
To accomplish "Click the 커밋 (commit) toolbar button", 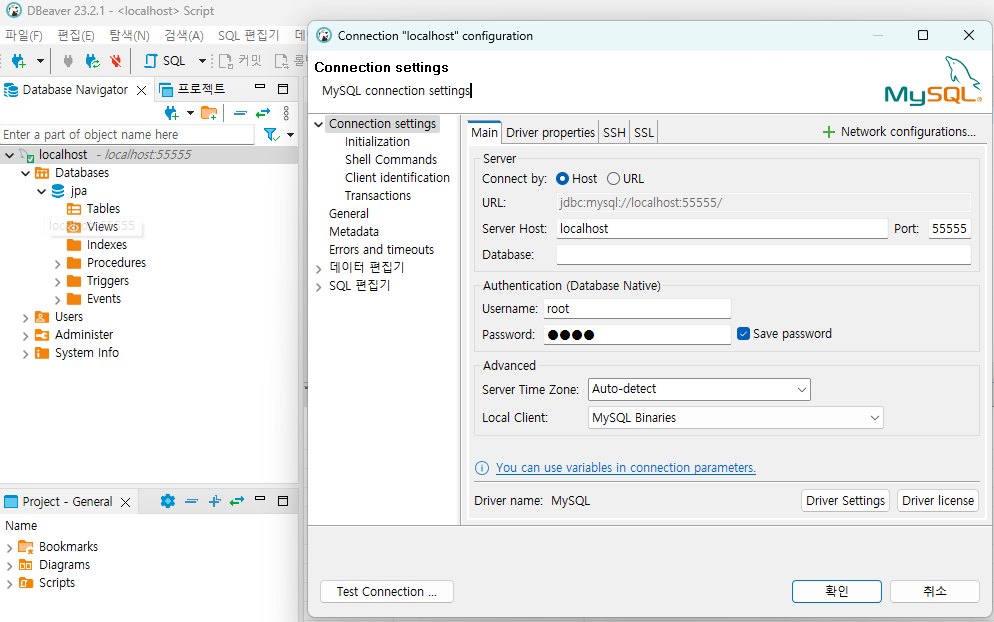I will 240,61.
